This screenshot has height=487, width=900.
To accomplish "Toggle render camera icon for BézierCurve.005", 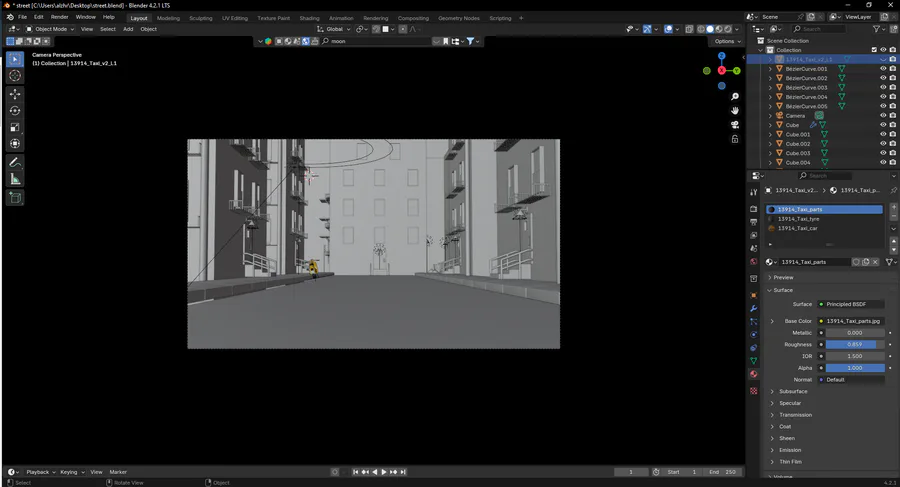I will pyautogui.click(x=893, y=106).
